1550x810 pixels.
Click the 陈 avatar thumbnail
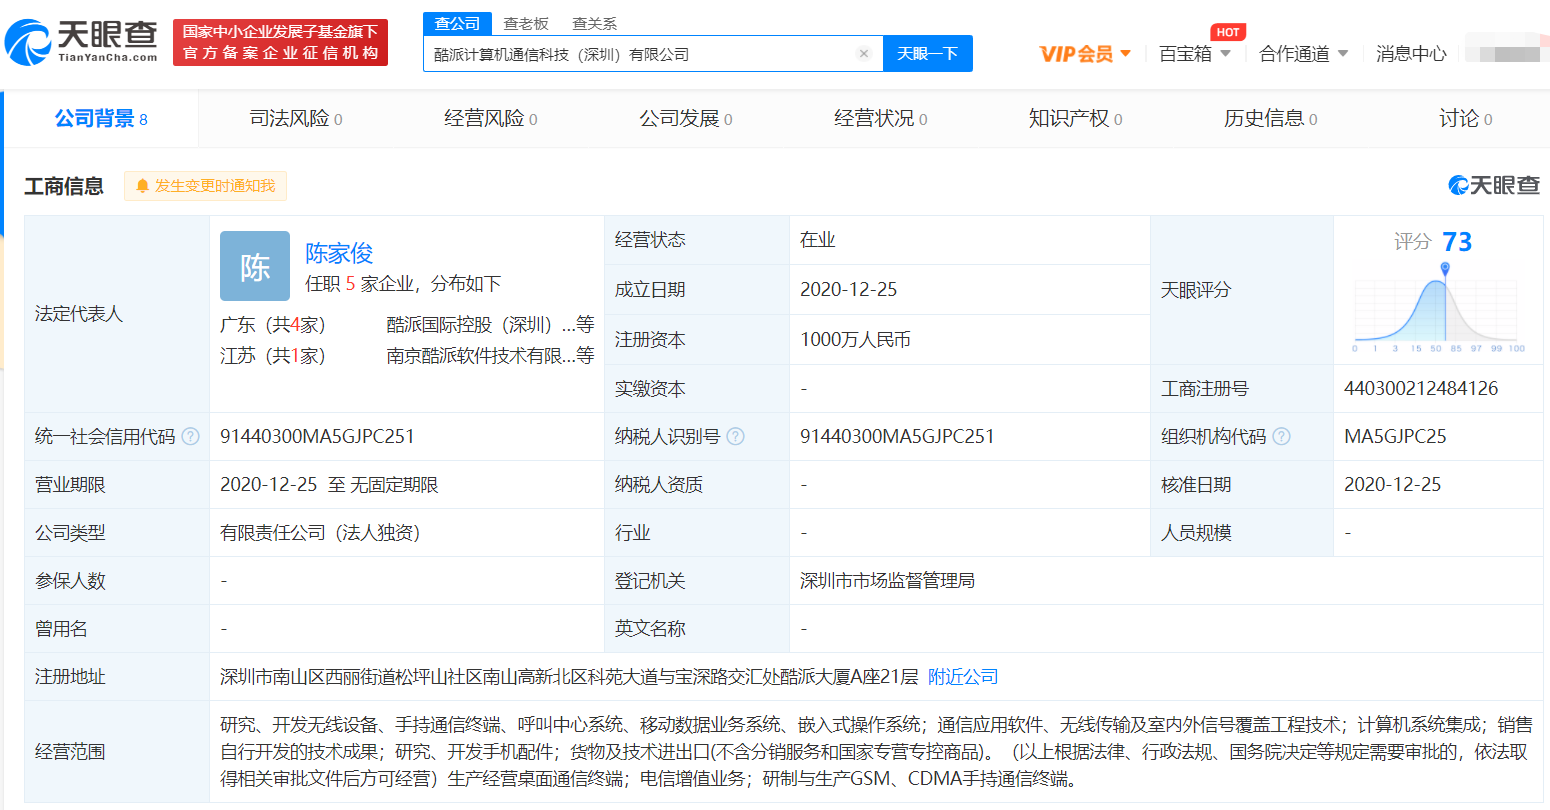255,266
